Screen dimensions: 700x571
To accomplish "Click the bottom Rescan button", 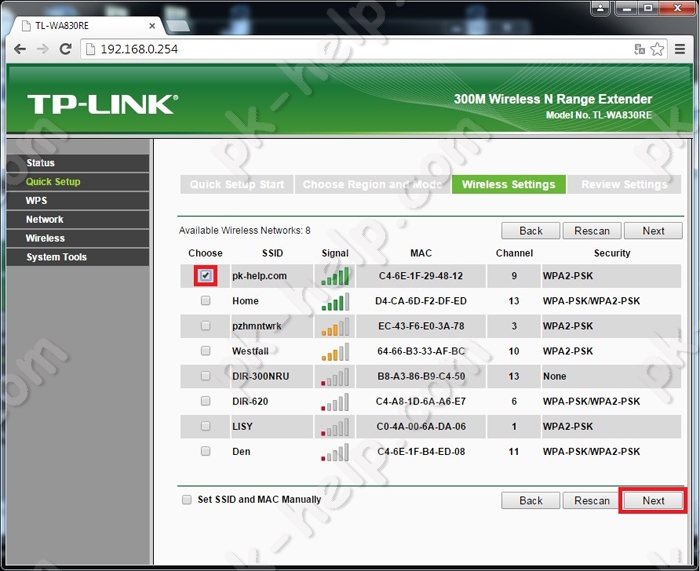I will pyautogui.click(x=592, y=500).
